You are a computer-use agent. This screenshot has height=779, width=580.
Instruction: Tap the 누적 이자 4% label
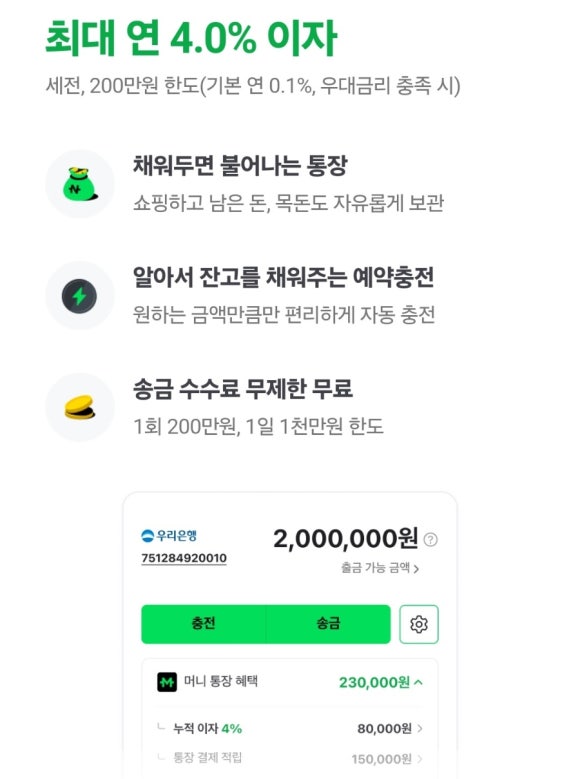tap(207, 729)
